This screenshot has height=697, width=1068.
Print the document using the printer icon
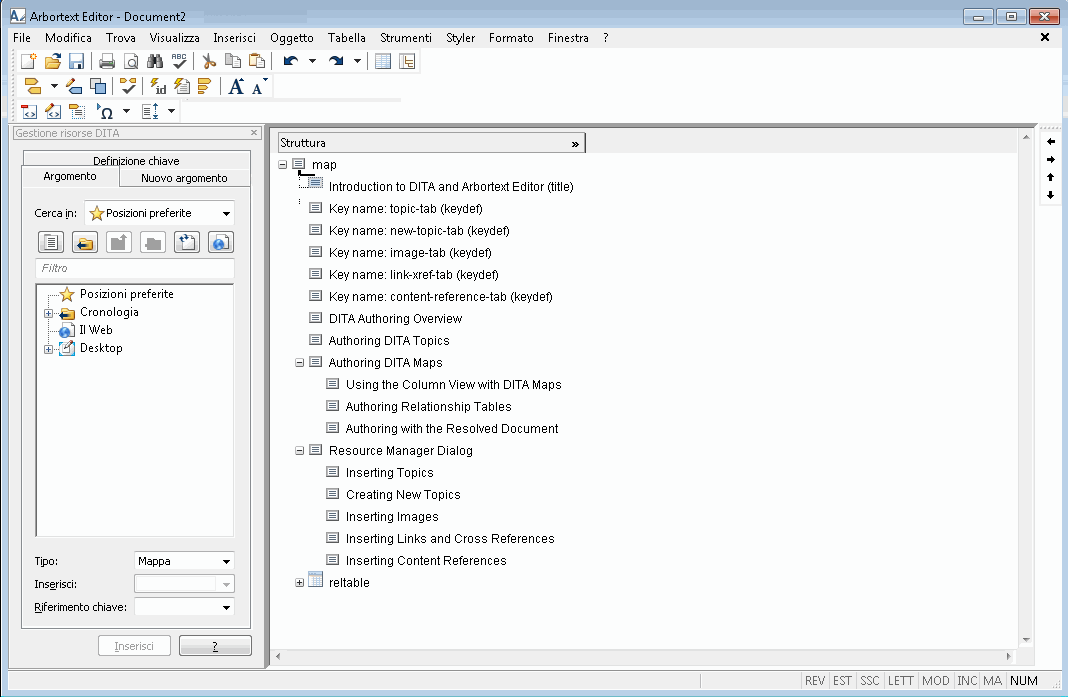tap(107, 61)
